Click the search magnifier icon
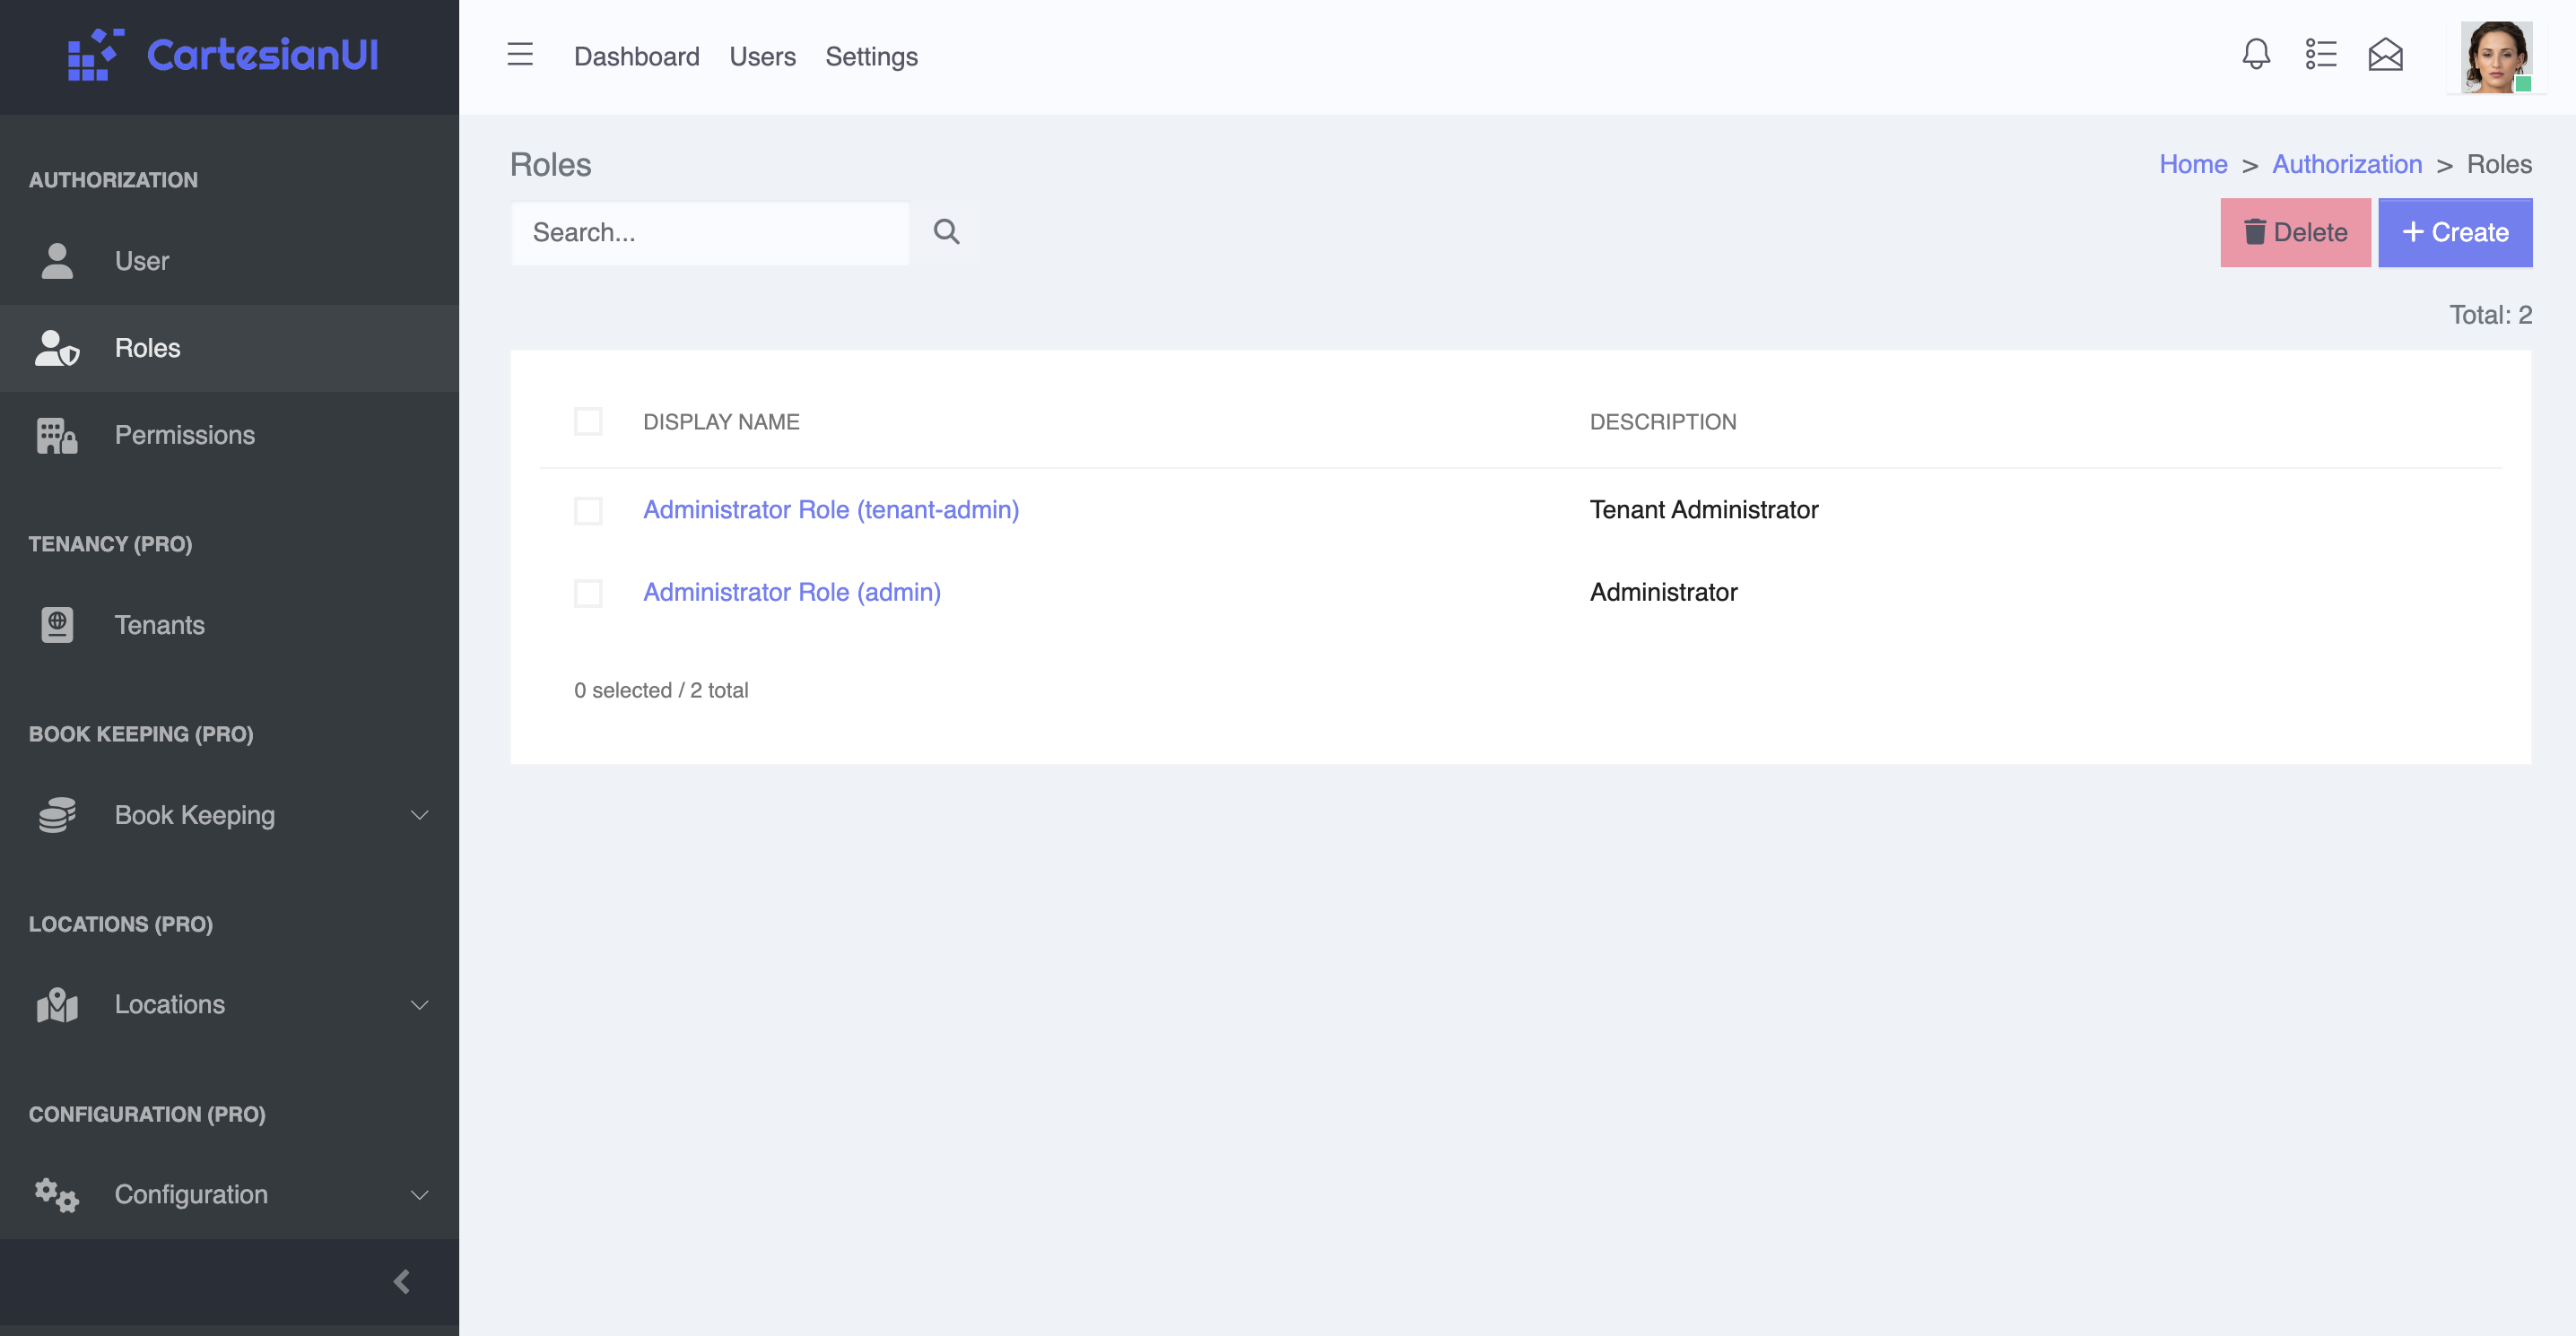The width and height of the screenshot is (2576, 1336). tap(946, 232)
